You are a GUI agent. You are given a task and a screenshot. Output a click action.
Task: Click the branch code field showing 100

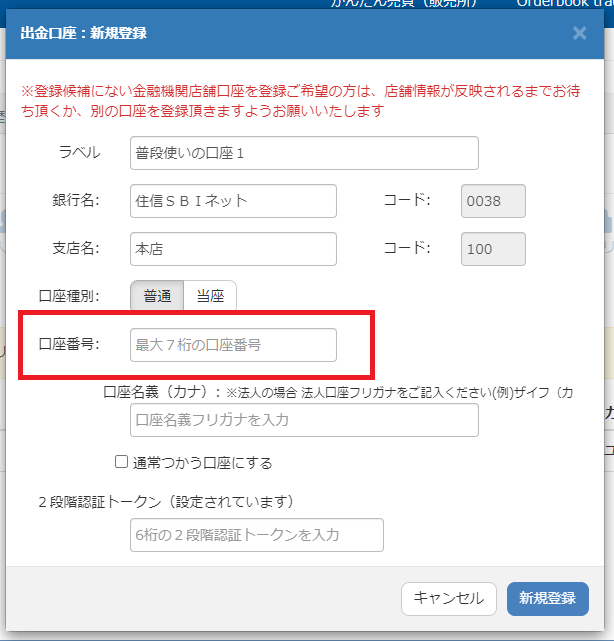[493, 249]
